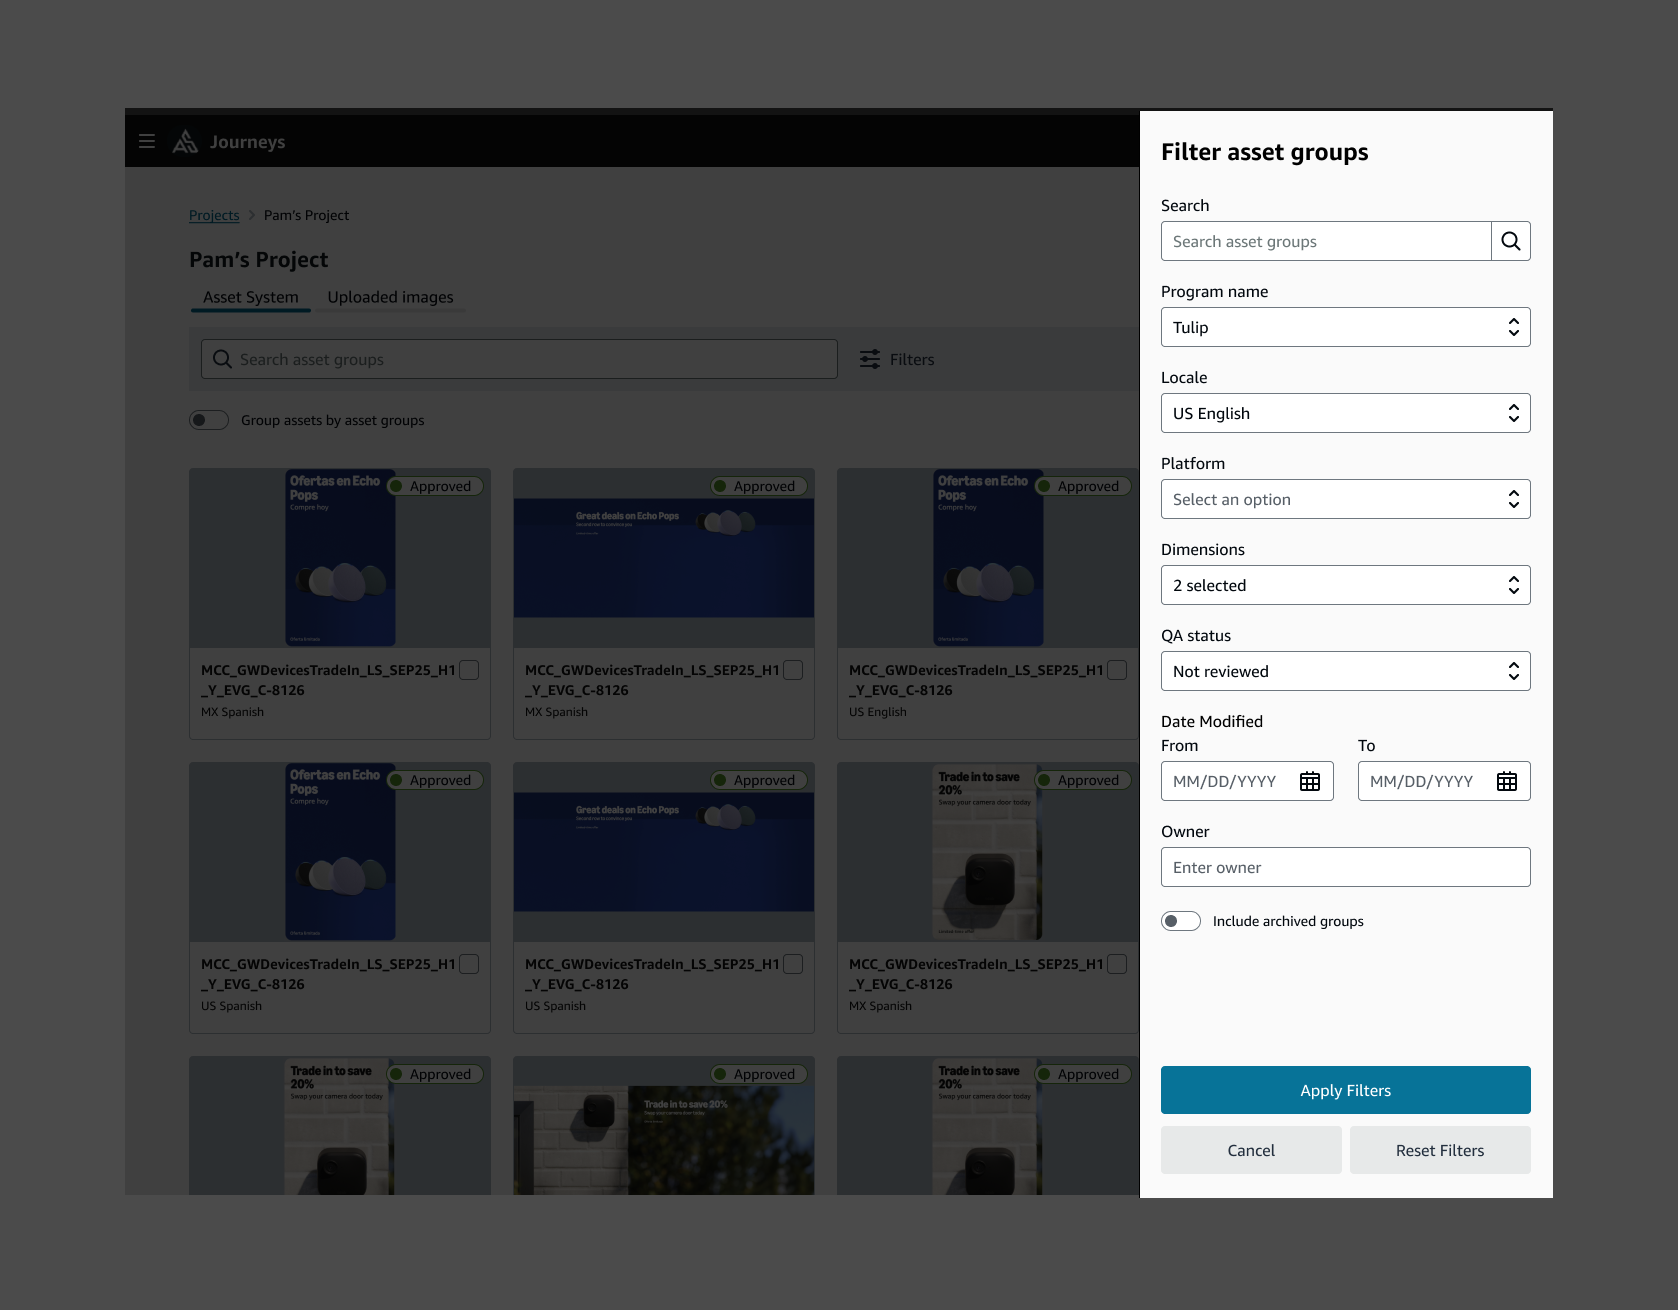The image size is (1678, 1310).
Task: Check the US English asset card checkbox
Action: (x=1117, y=670)
